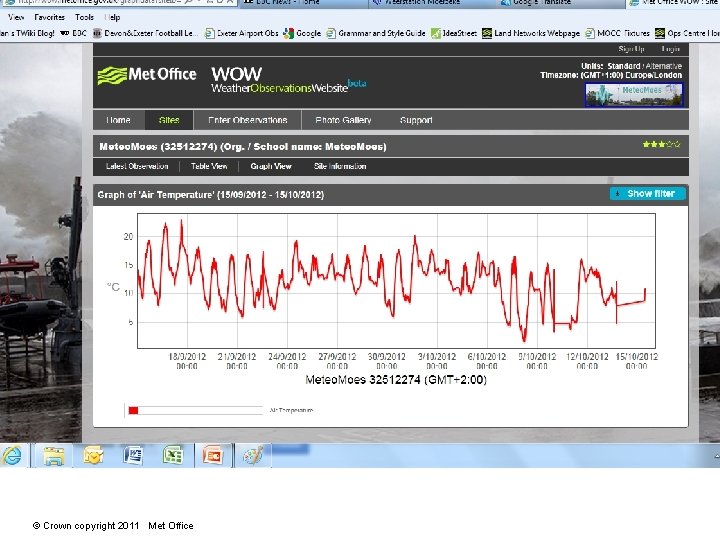This screenshot has width=720, height=540.
Task: Switch to Table View
Action: click(209, 166)
